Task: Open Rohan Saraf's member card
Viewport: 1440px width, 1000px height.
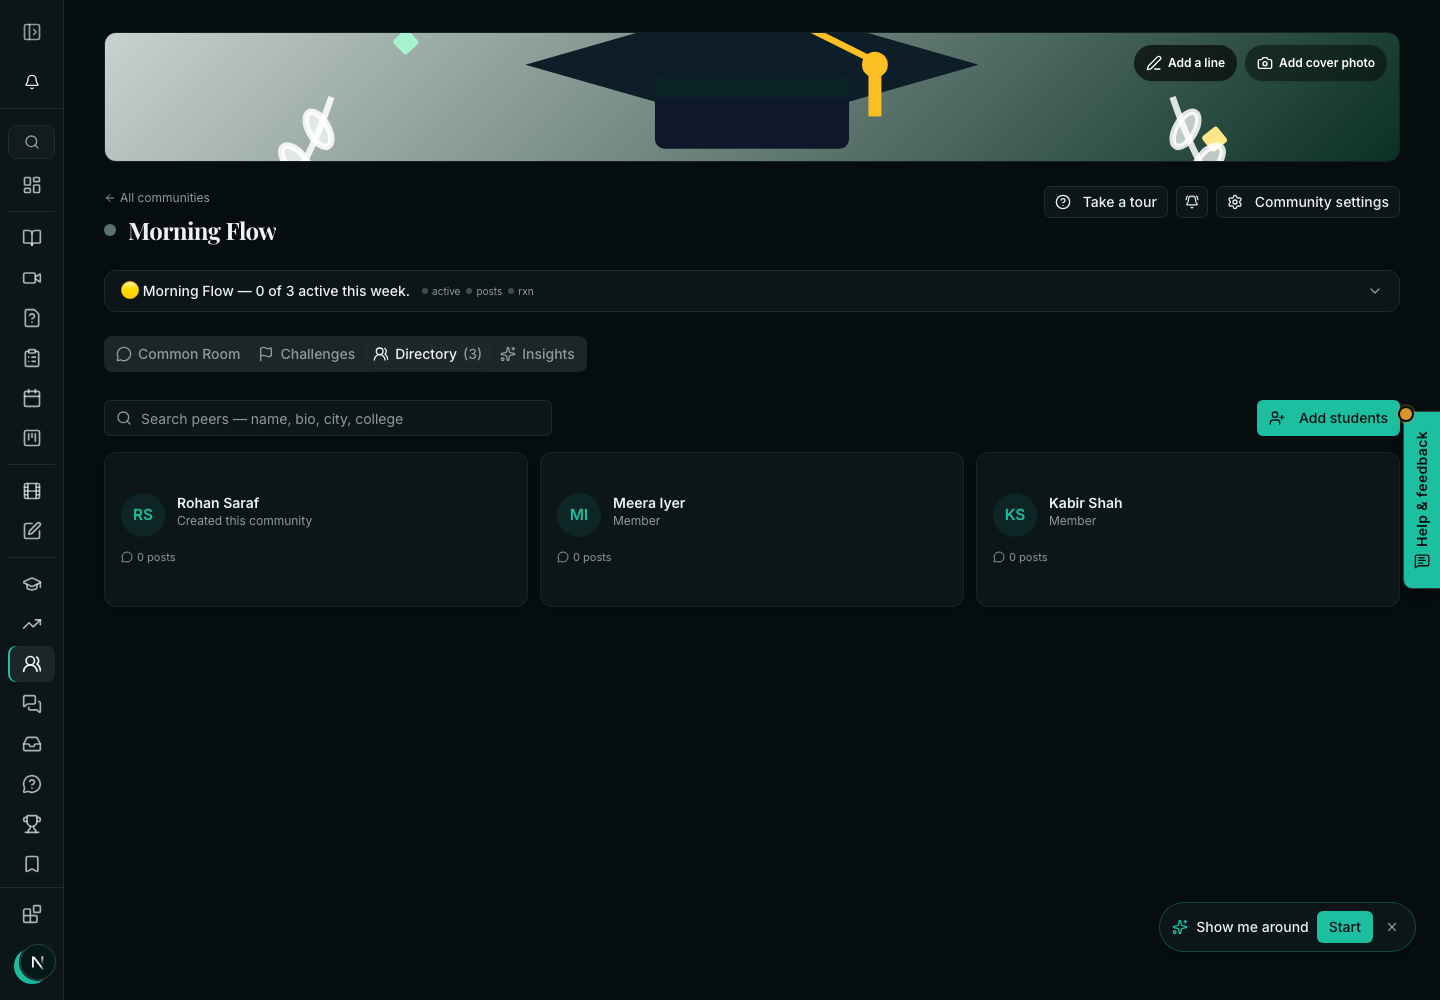Action: coord(316,529)
